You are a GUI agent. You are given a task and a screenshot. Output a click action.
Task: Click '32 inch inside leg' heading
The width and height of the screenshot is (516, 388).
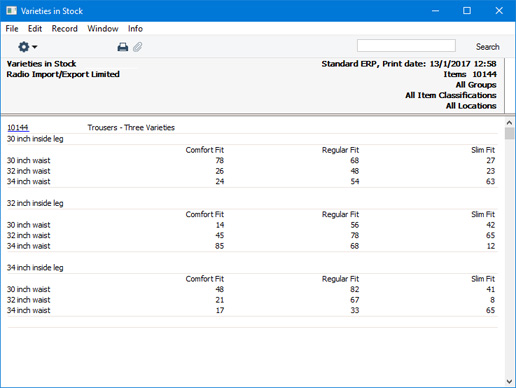35,203
